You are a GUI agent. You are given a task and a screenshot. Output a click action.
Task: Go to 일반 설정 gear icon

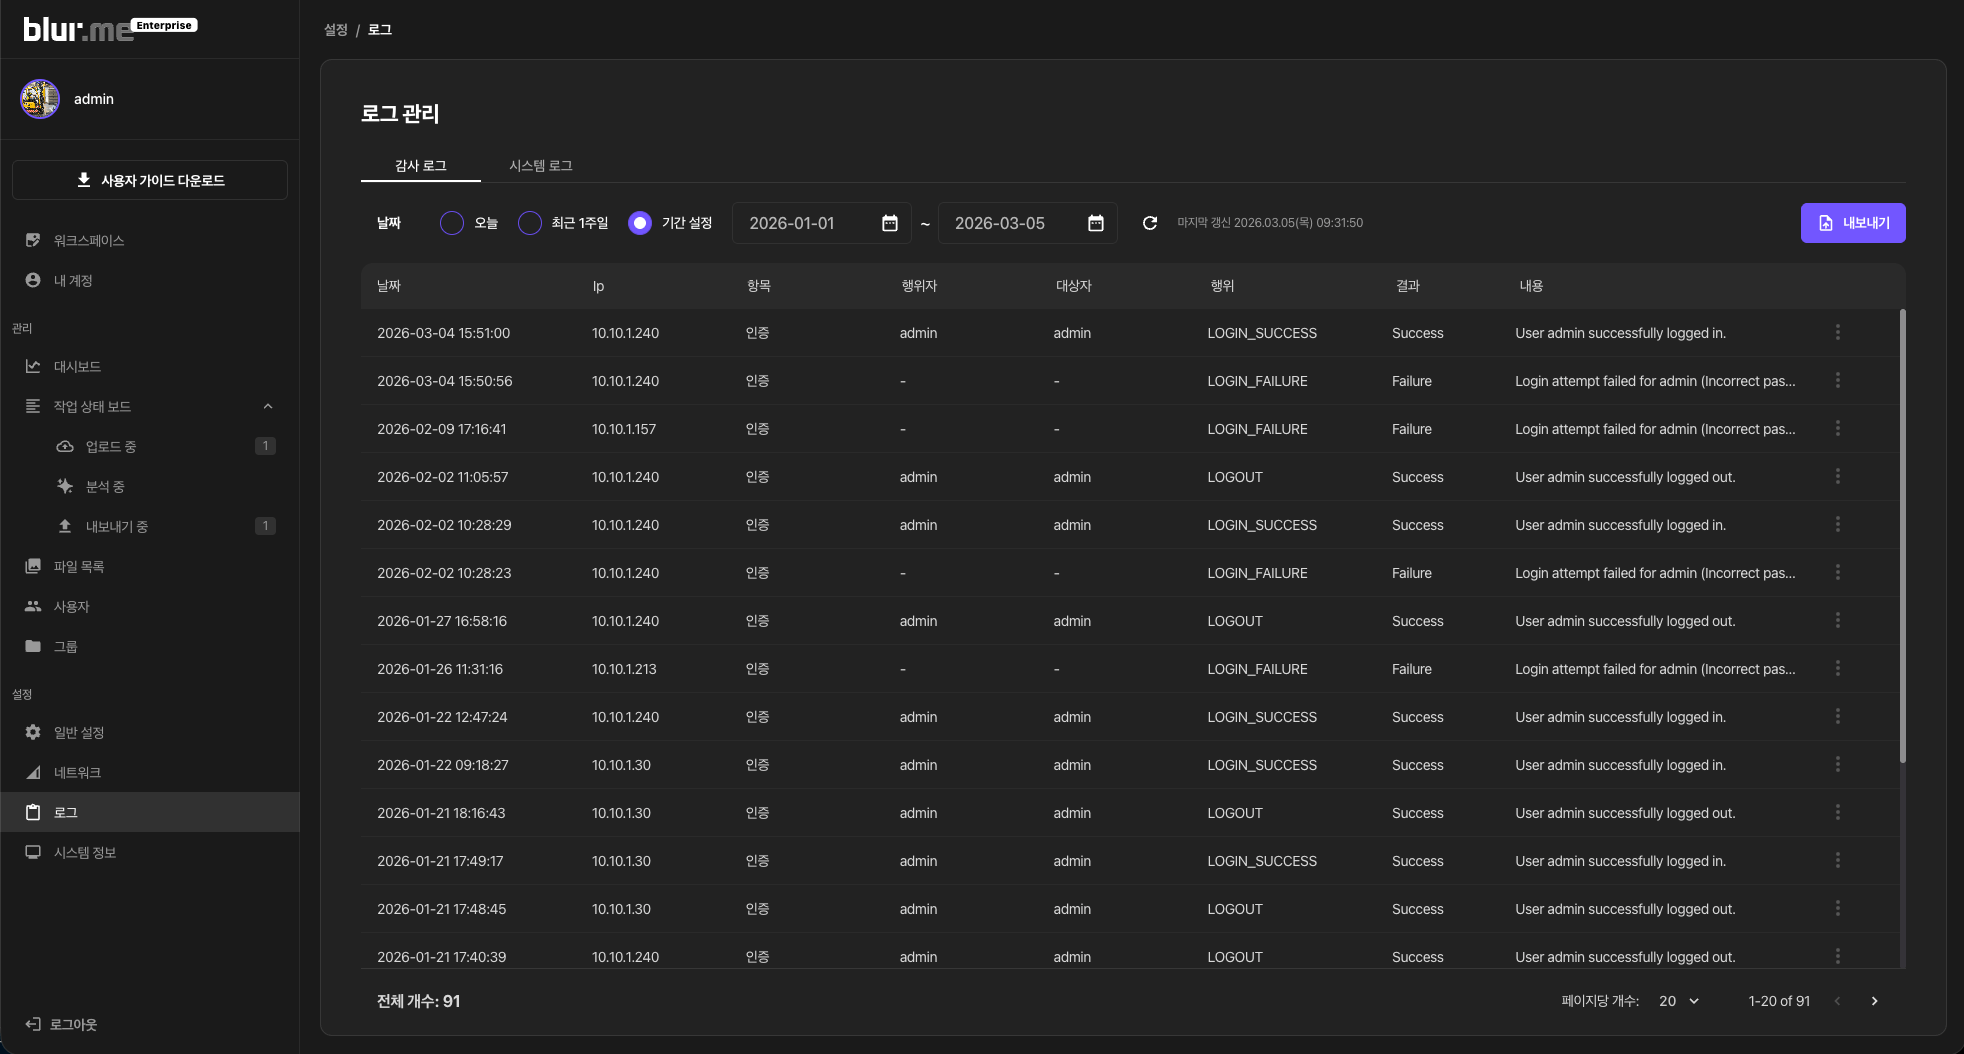tap(33, 732)
